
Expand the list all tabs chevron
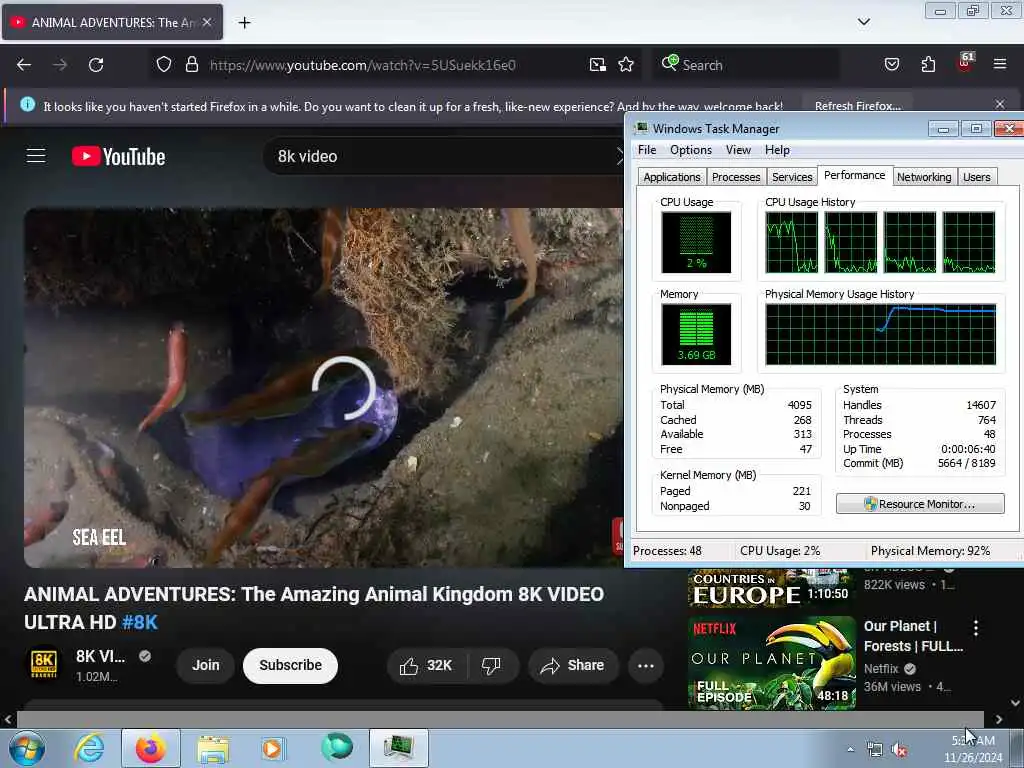tap(864, 22)
